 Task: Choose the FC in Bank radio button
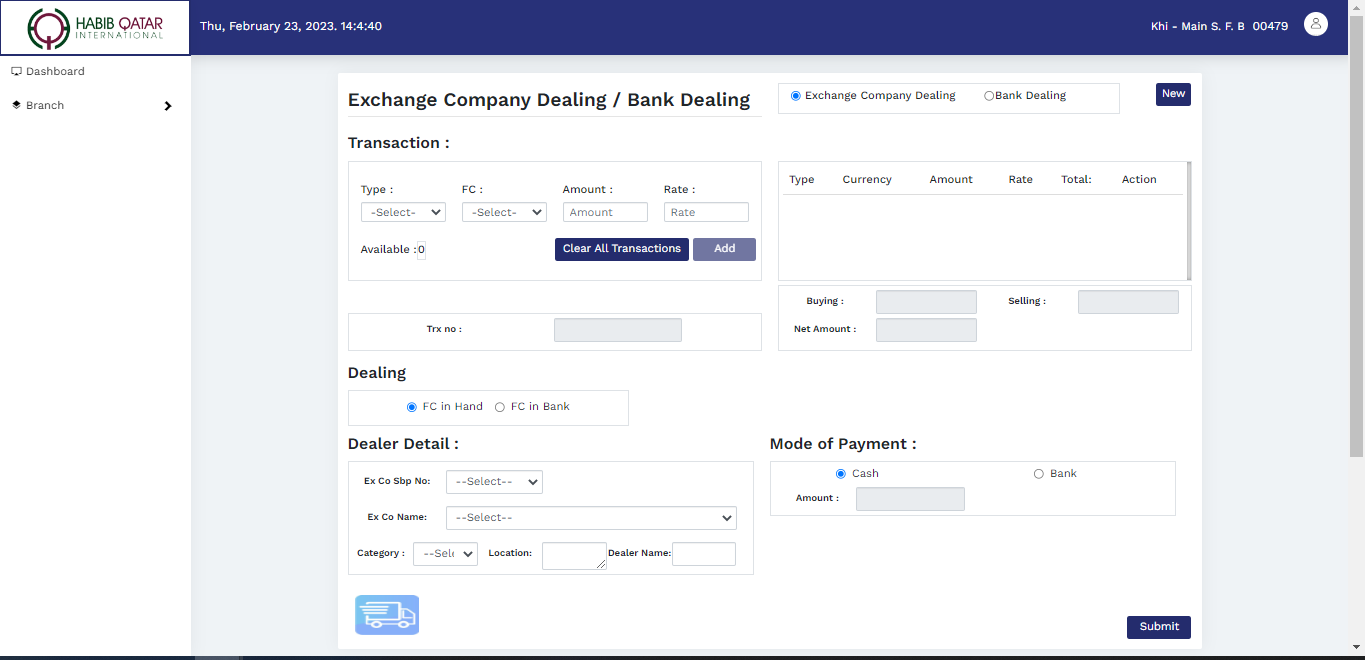tap(500, 407)
